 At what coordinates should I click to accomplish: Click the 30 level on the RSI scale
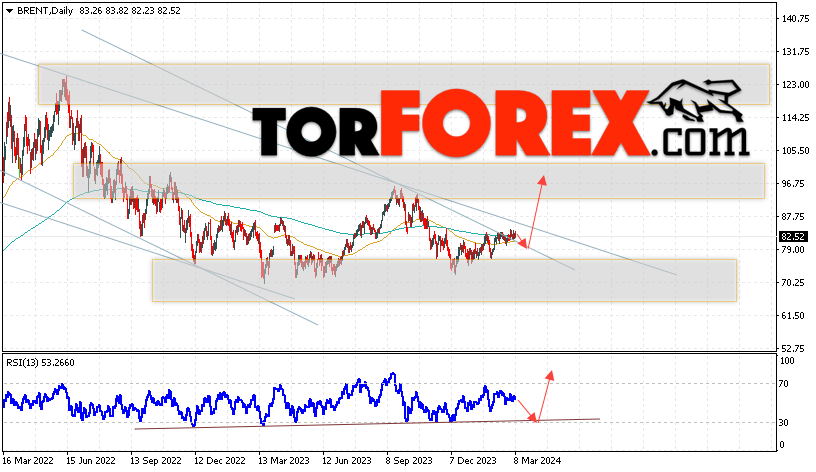784,423
